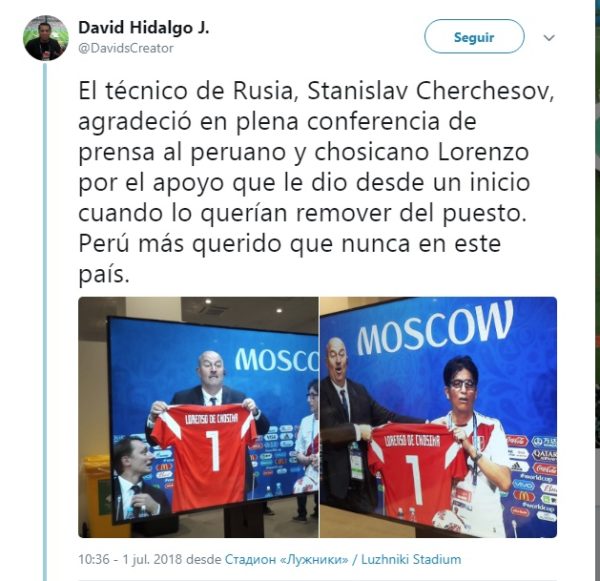Image resolution: width=600 pixels, height=581 pixels.
Task: Click the final word país in the tweet
Action: 104,275
